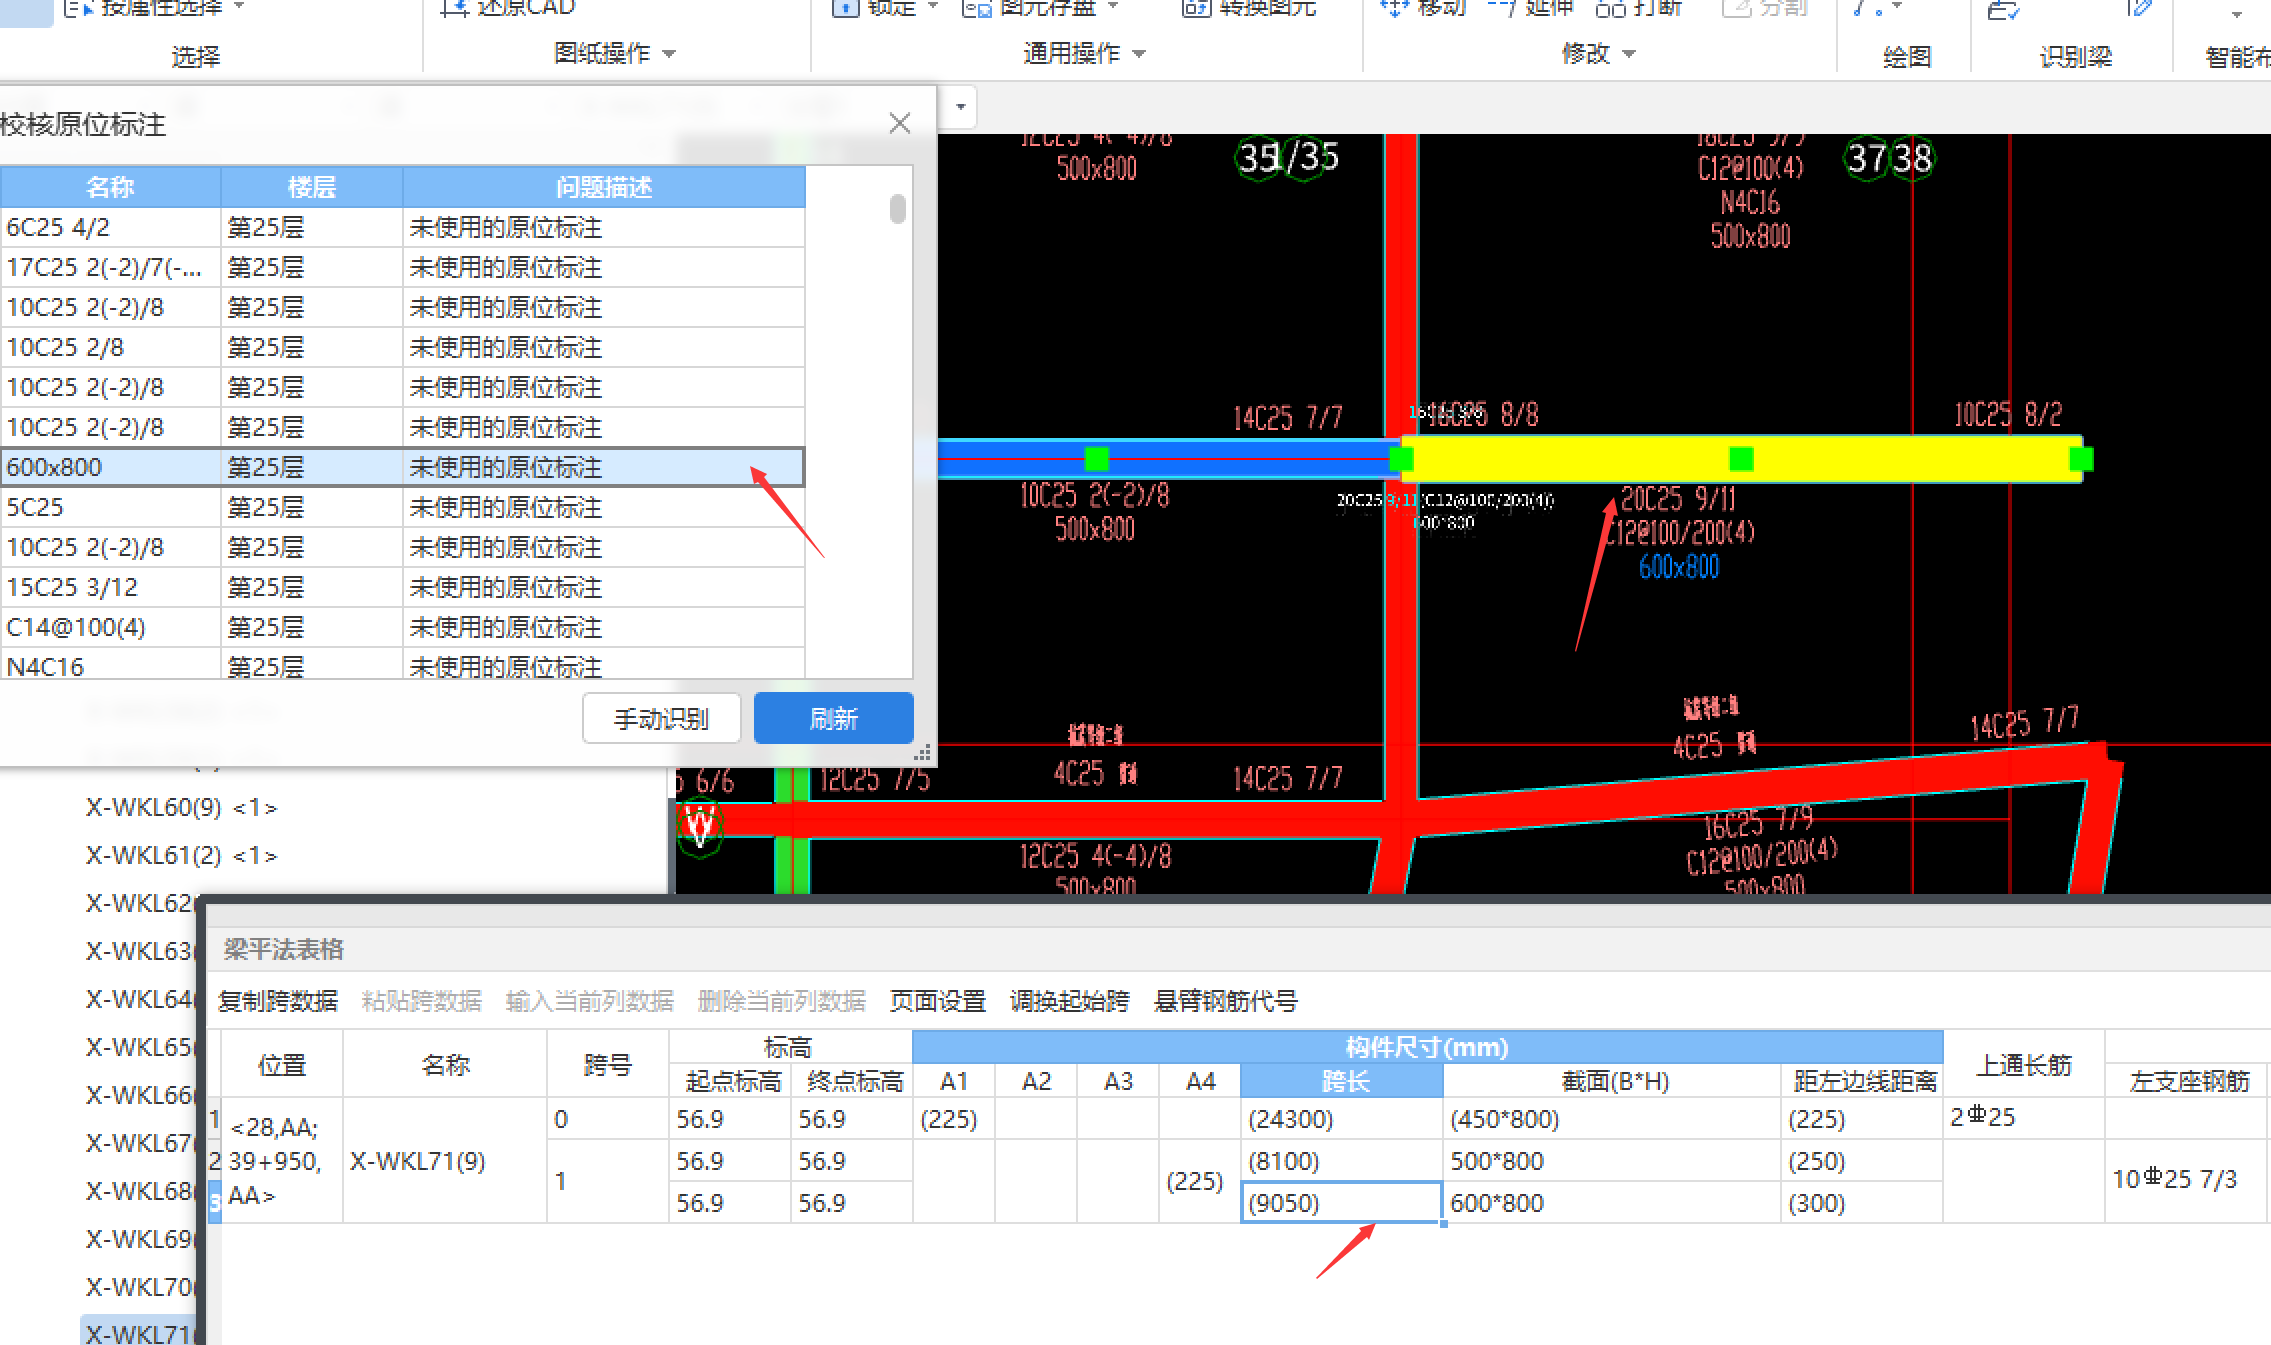Viewport: 2271px width, 1345px height.
Task: Open the 图纸操作 dropdown group
Action: pos(614,53)
